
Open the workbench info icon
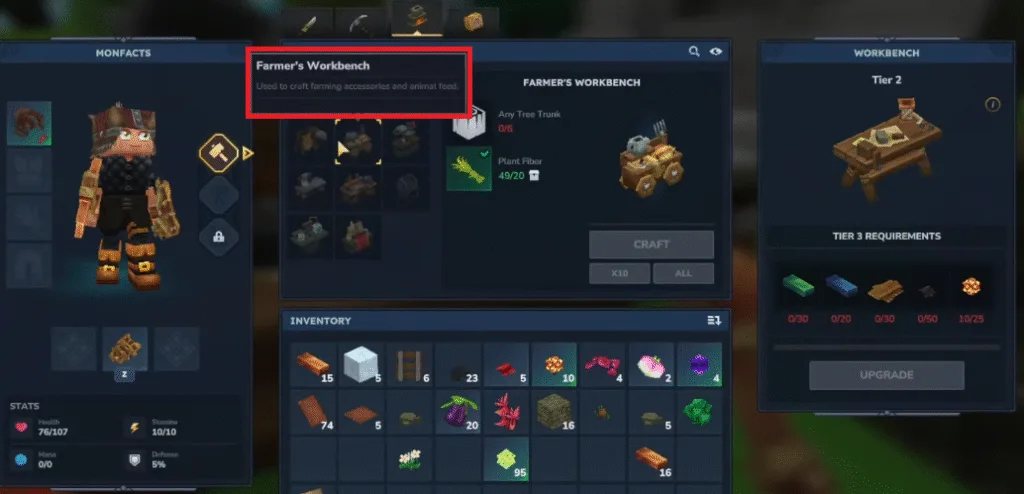point(993,104)
